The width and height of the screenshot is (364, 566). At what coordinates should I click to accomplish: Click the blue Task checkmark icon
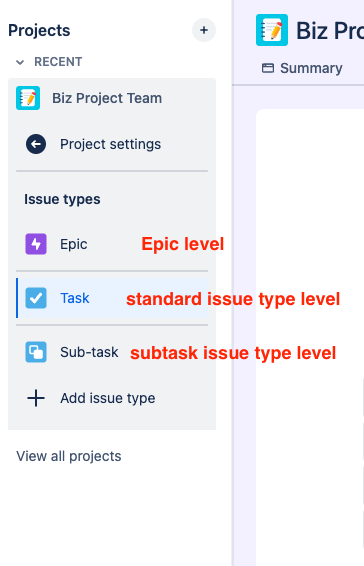click(x=36, y=298)
